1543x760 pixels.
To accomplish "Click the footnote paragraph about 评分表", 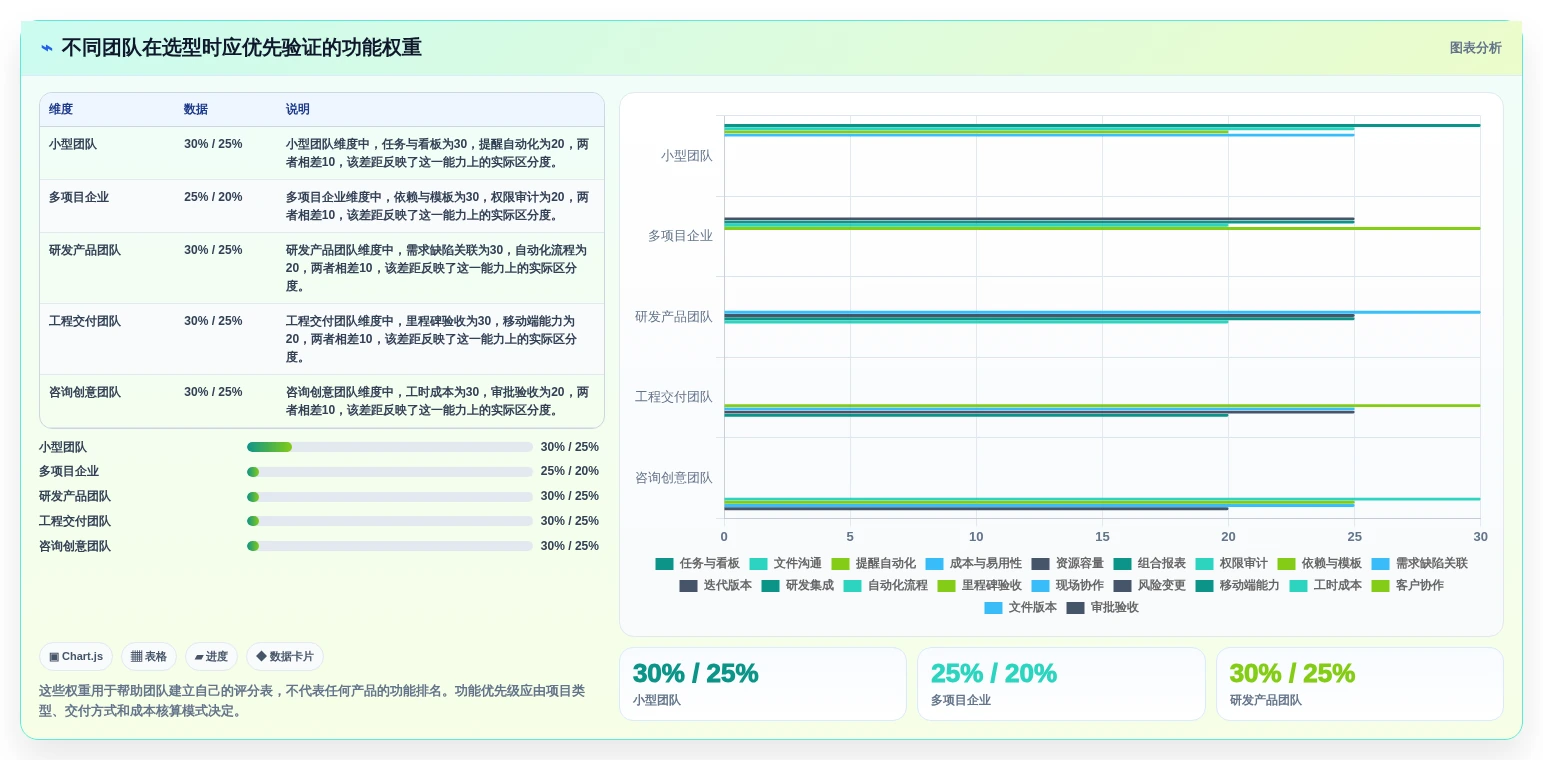I will coord(312,701).
